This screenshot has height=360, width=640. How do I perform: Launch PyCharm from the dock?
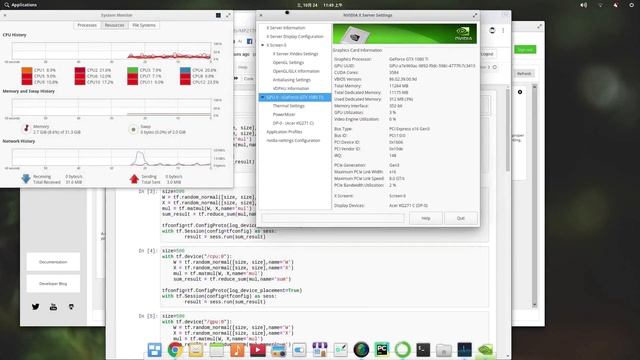tap(382, 350)
